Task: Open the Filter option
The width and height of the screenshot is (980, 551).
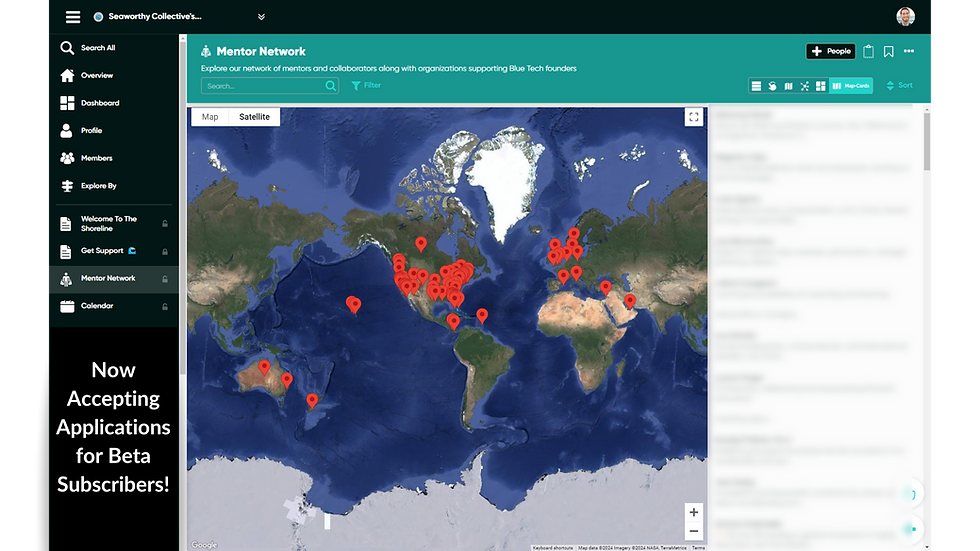Action: 366,86
